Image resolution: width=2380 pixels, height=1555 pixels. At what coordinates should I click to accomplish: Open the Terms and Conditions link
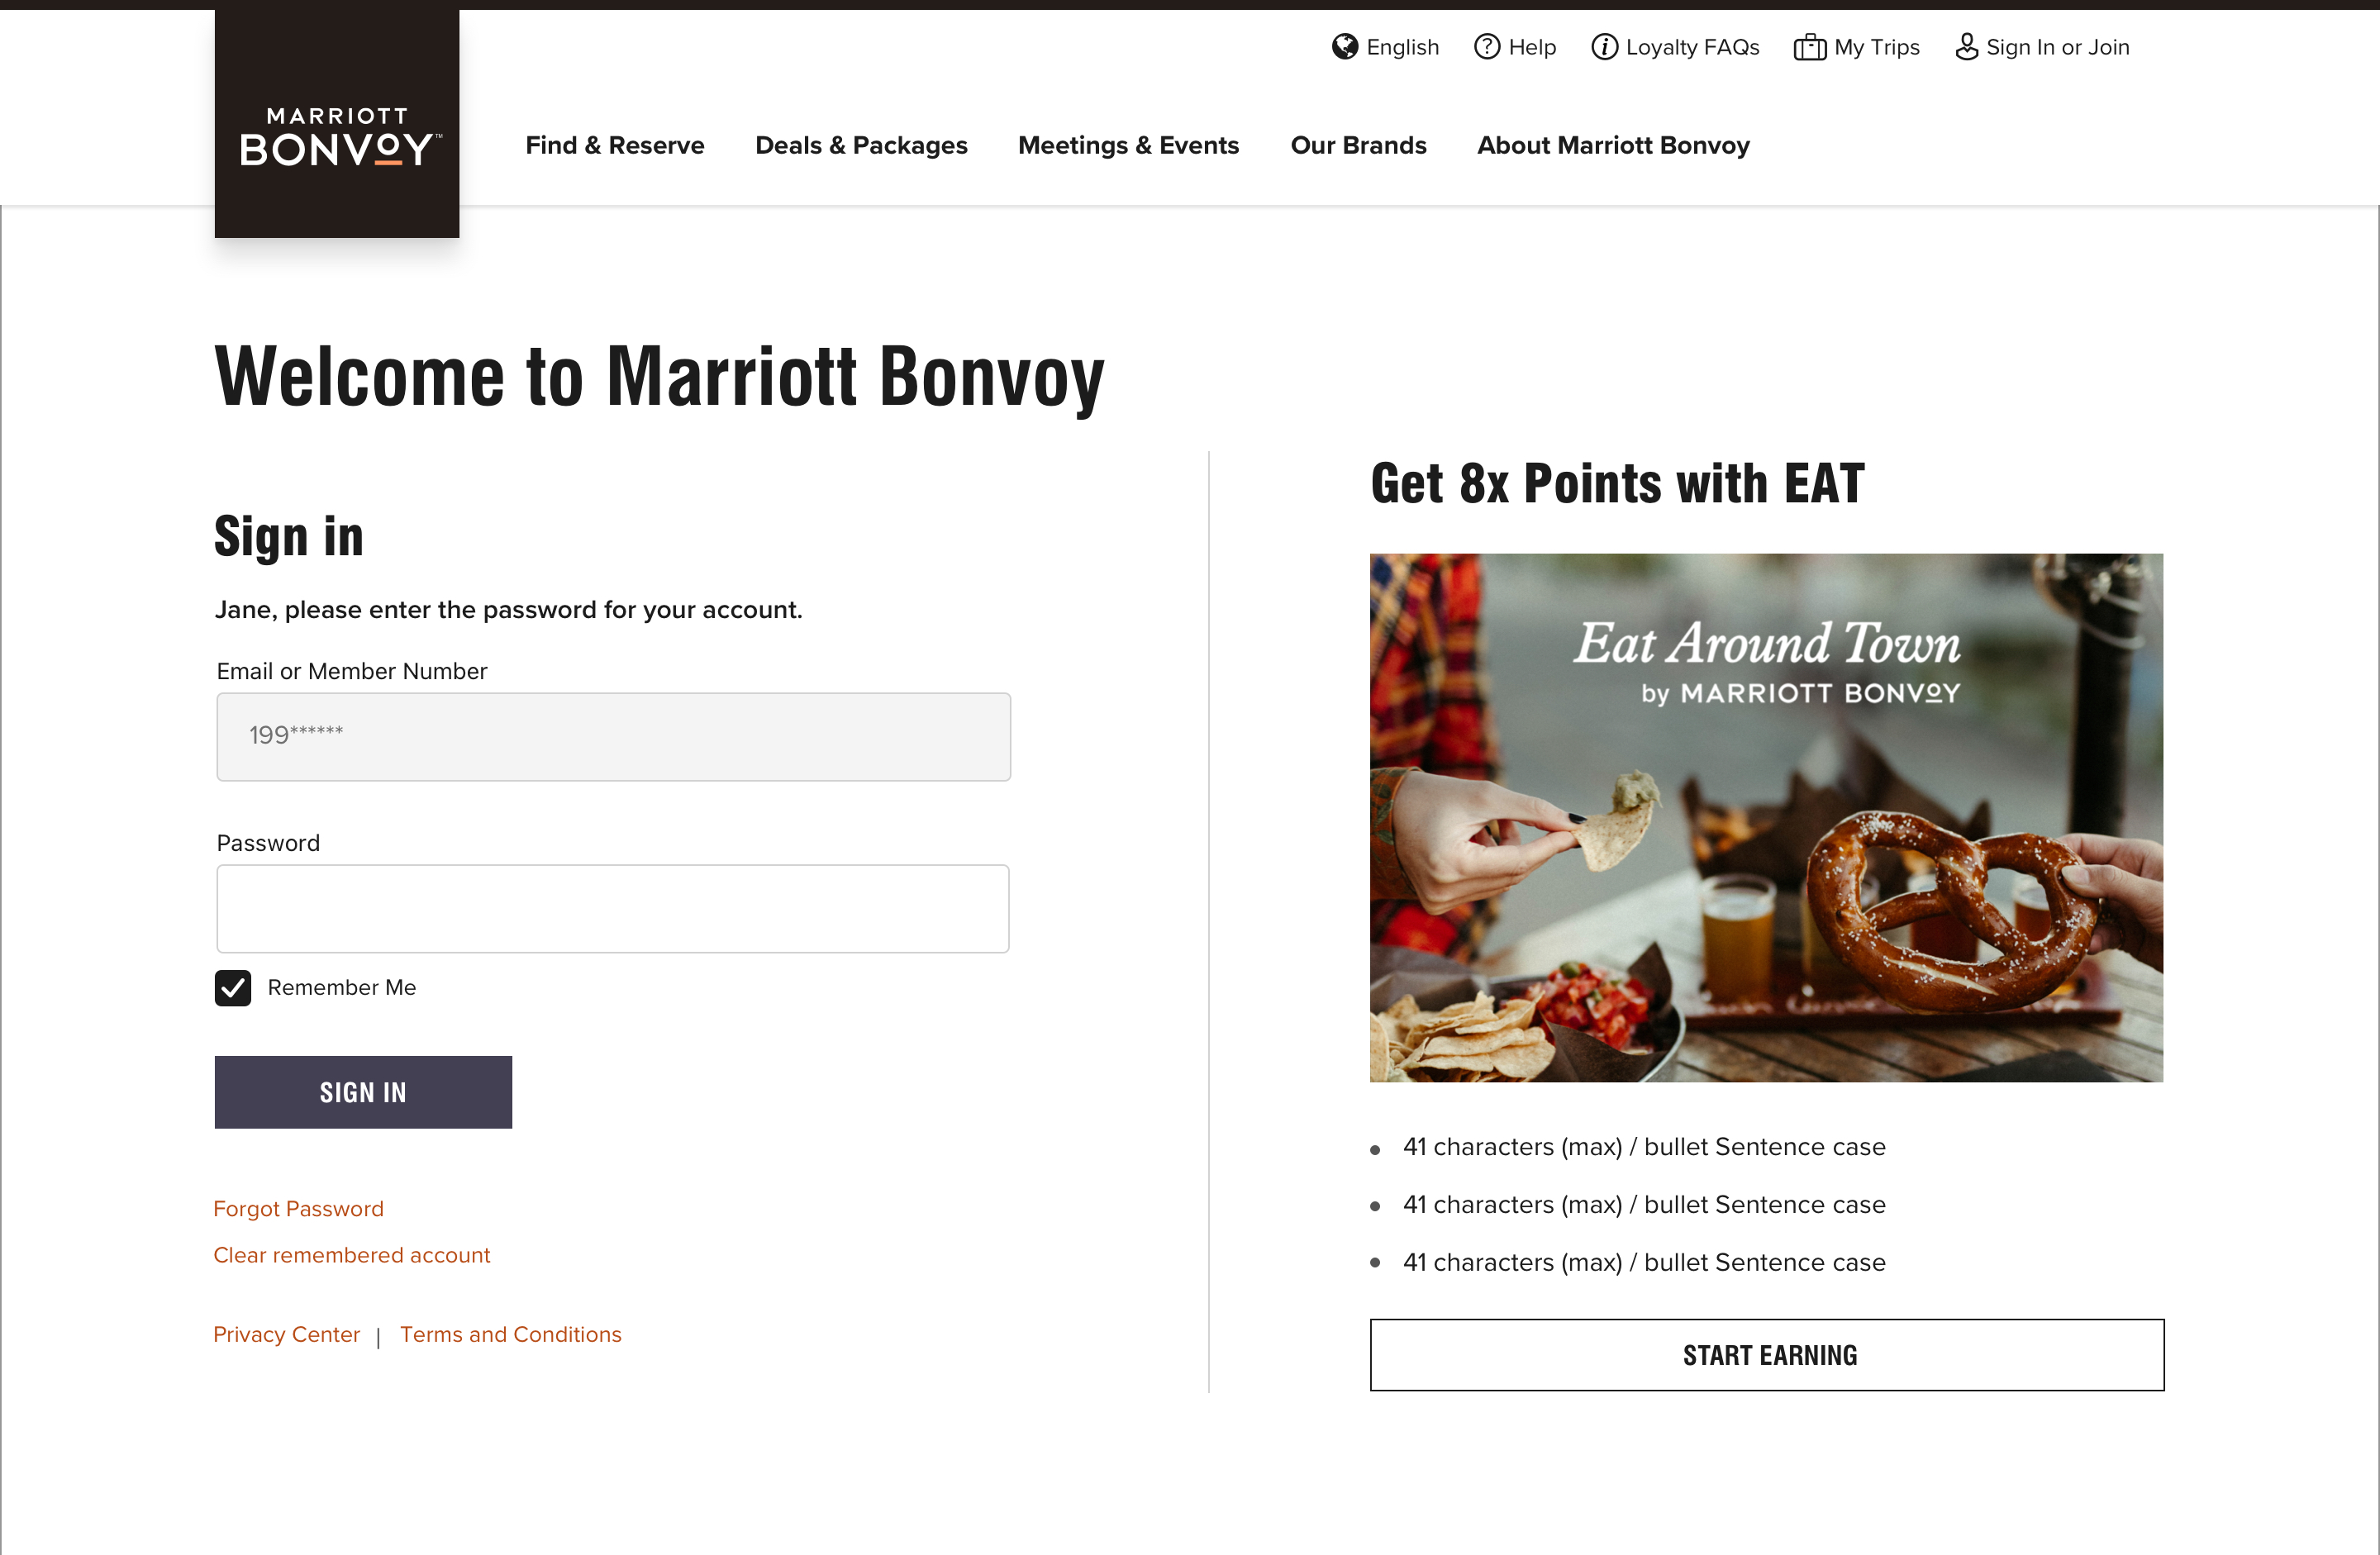tap(511, 1334)
